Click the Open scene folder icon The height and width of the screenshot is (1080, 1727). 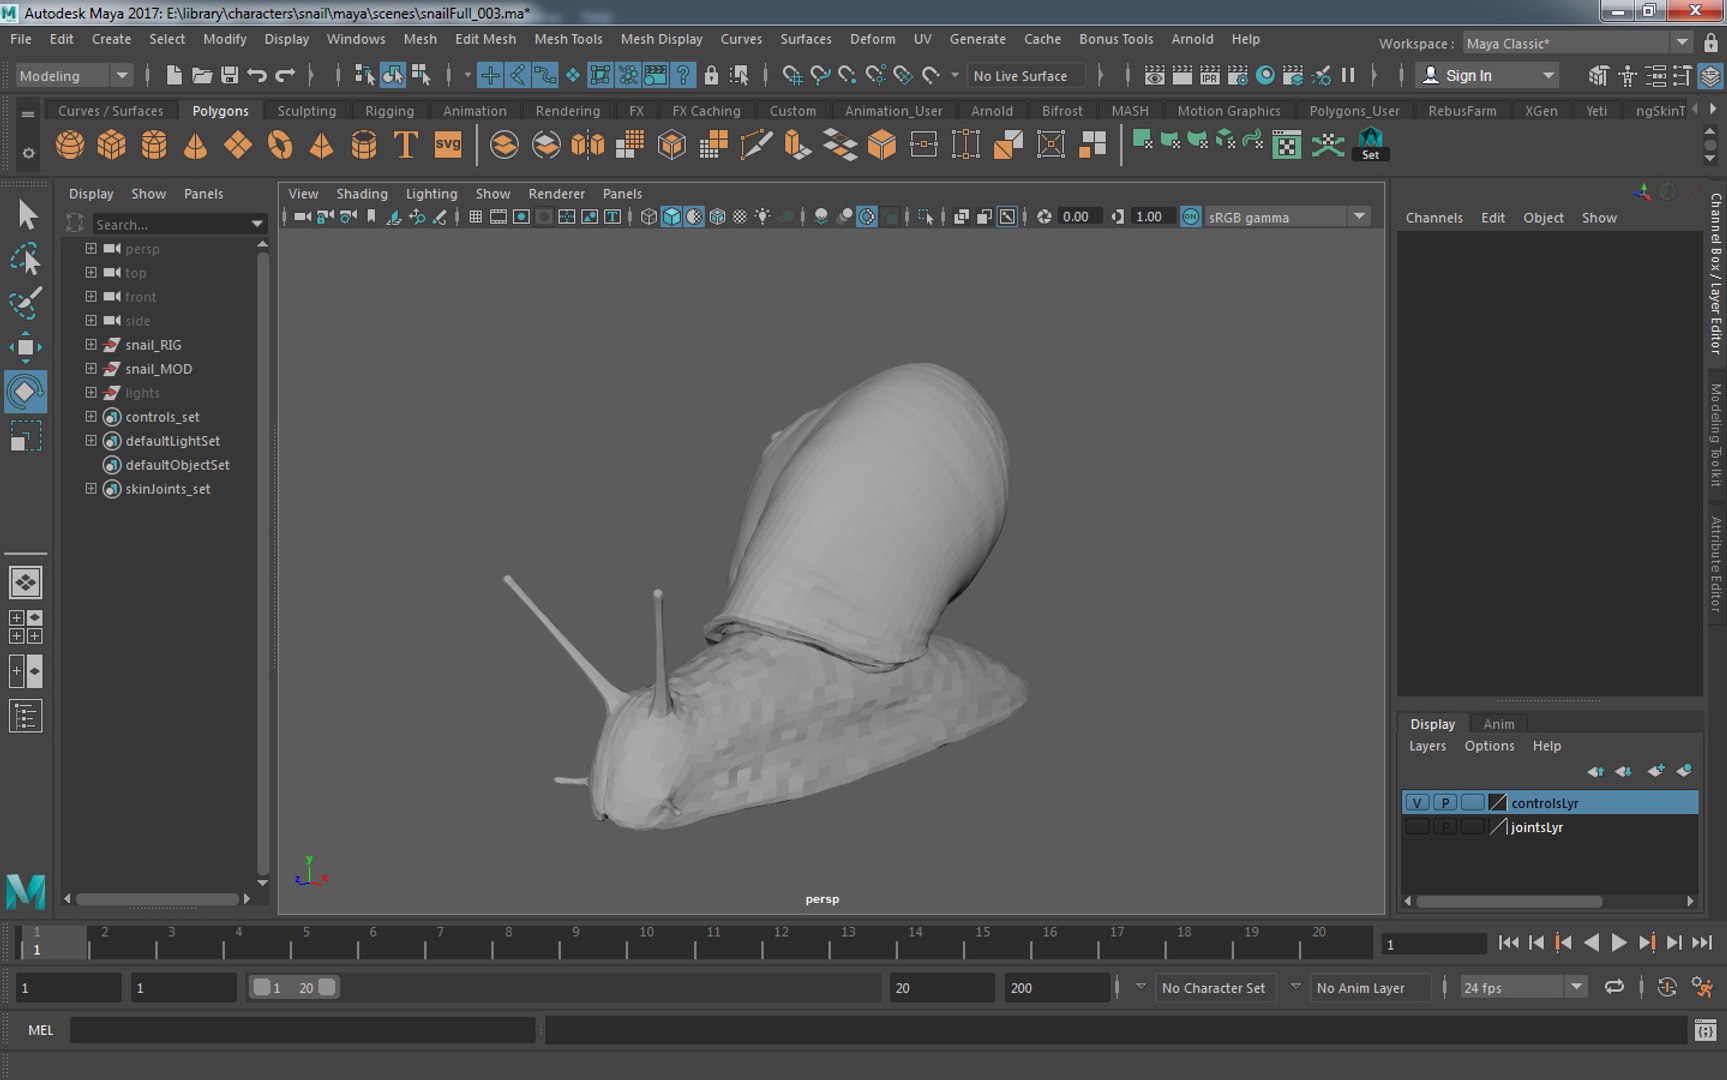click(202, 75)
